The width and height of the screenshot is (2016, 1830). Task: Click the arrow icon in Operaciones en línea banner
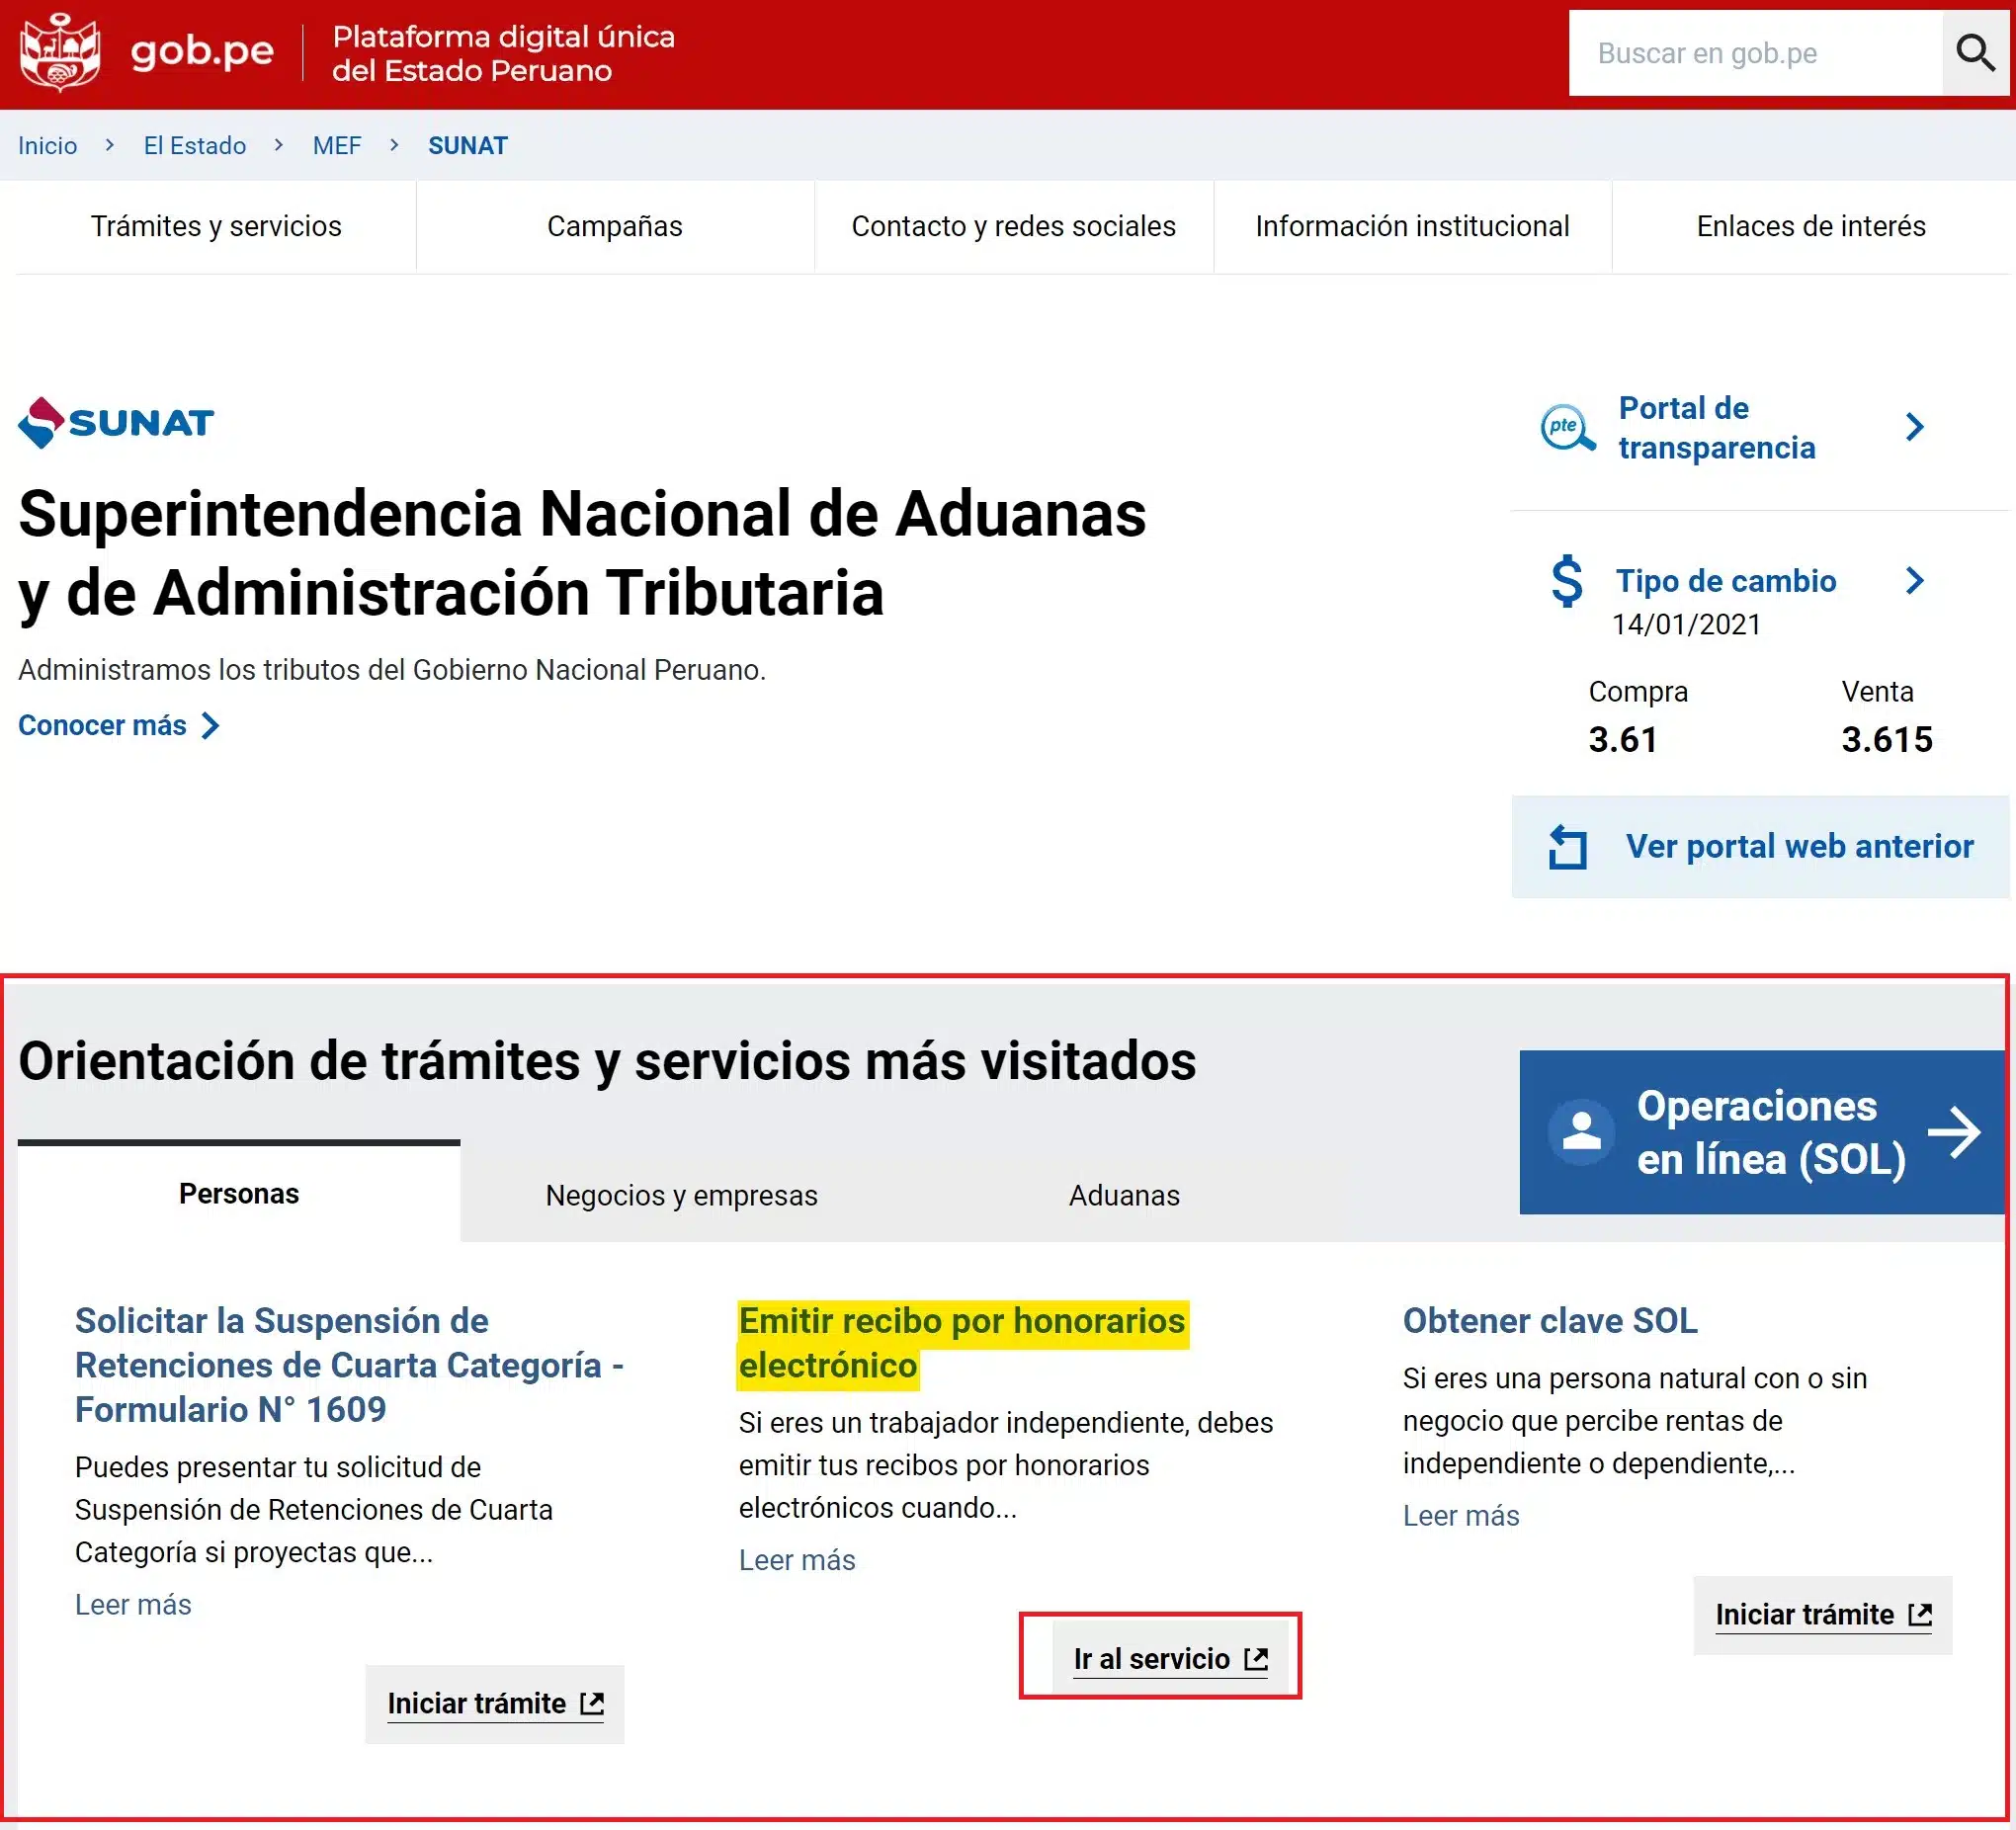click(x=1954, y=1133)
